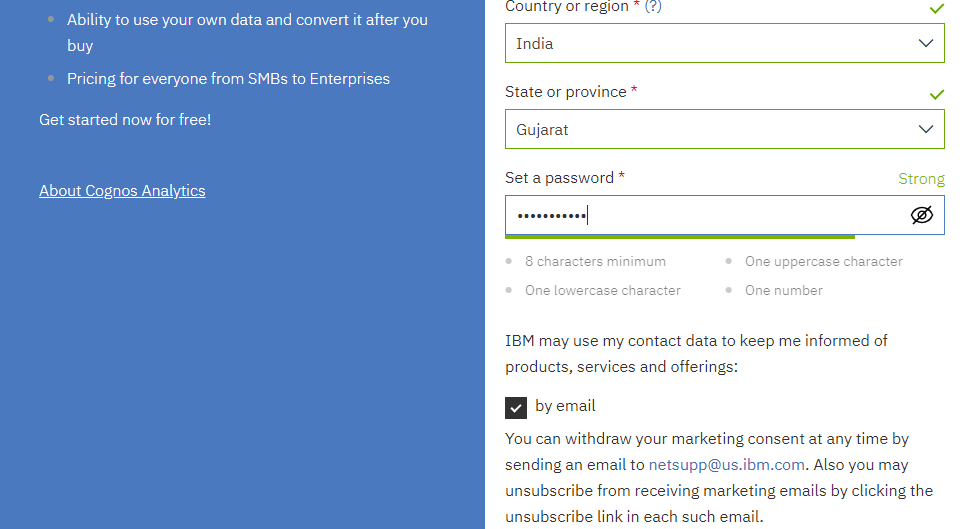965x529 pixels.
Task: Click the green checkmark above Country field
Action: pos(936,8)
